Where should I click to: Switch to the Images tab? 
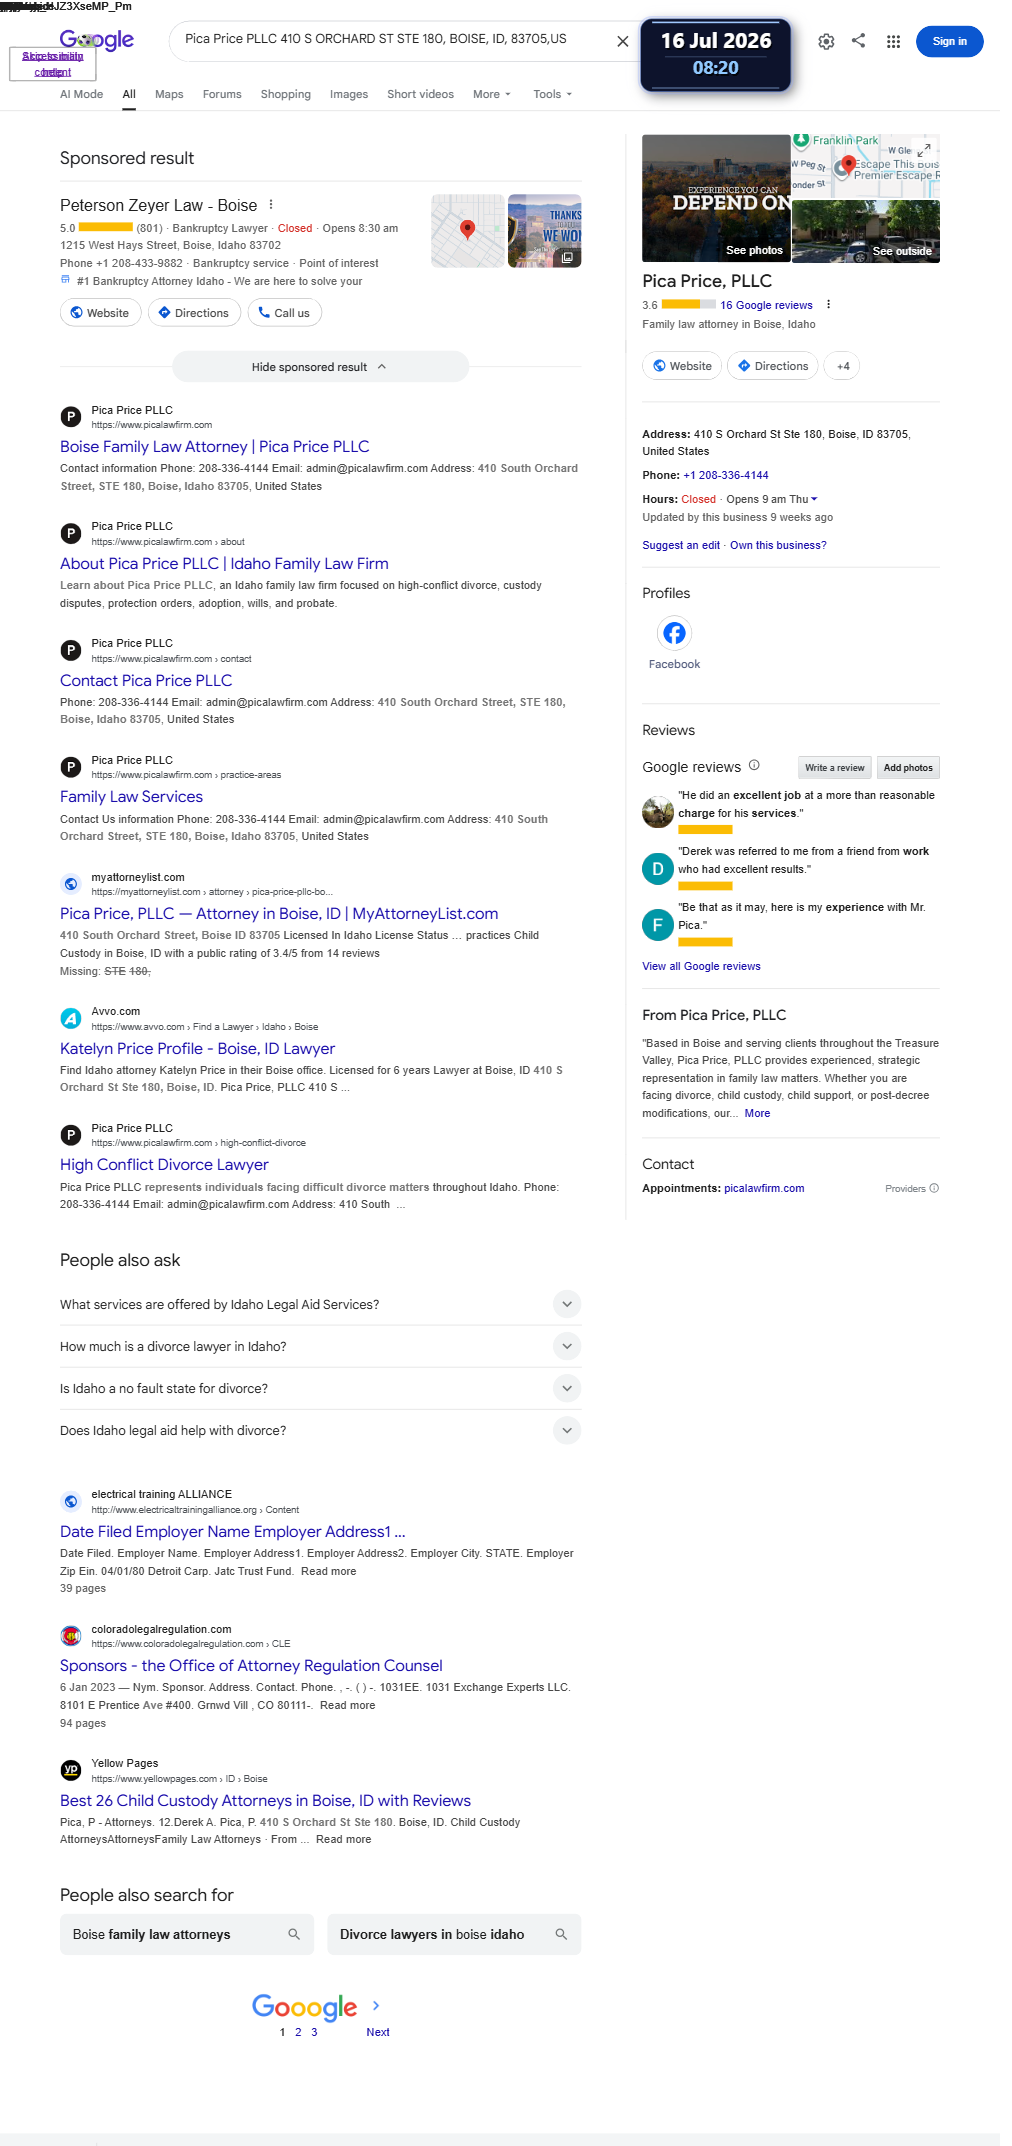(349, 94)
